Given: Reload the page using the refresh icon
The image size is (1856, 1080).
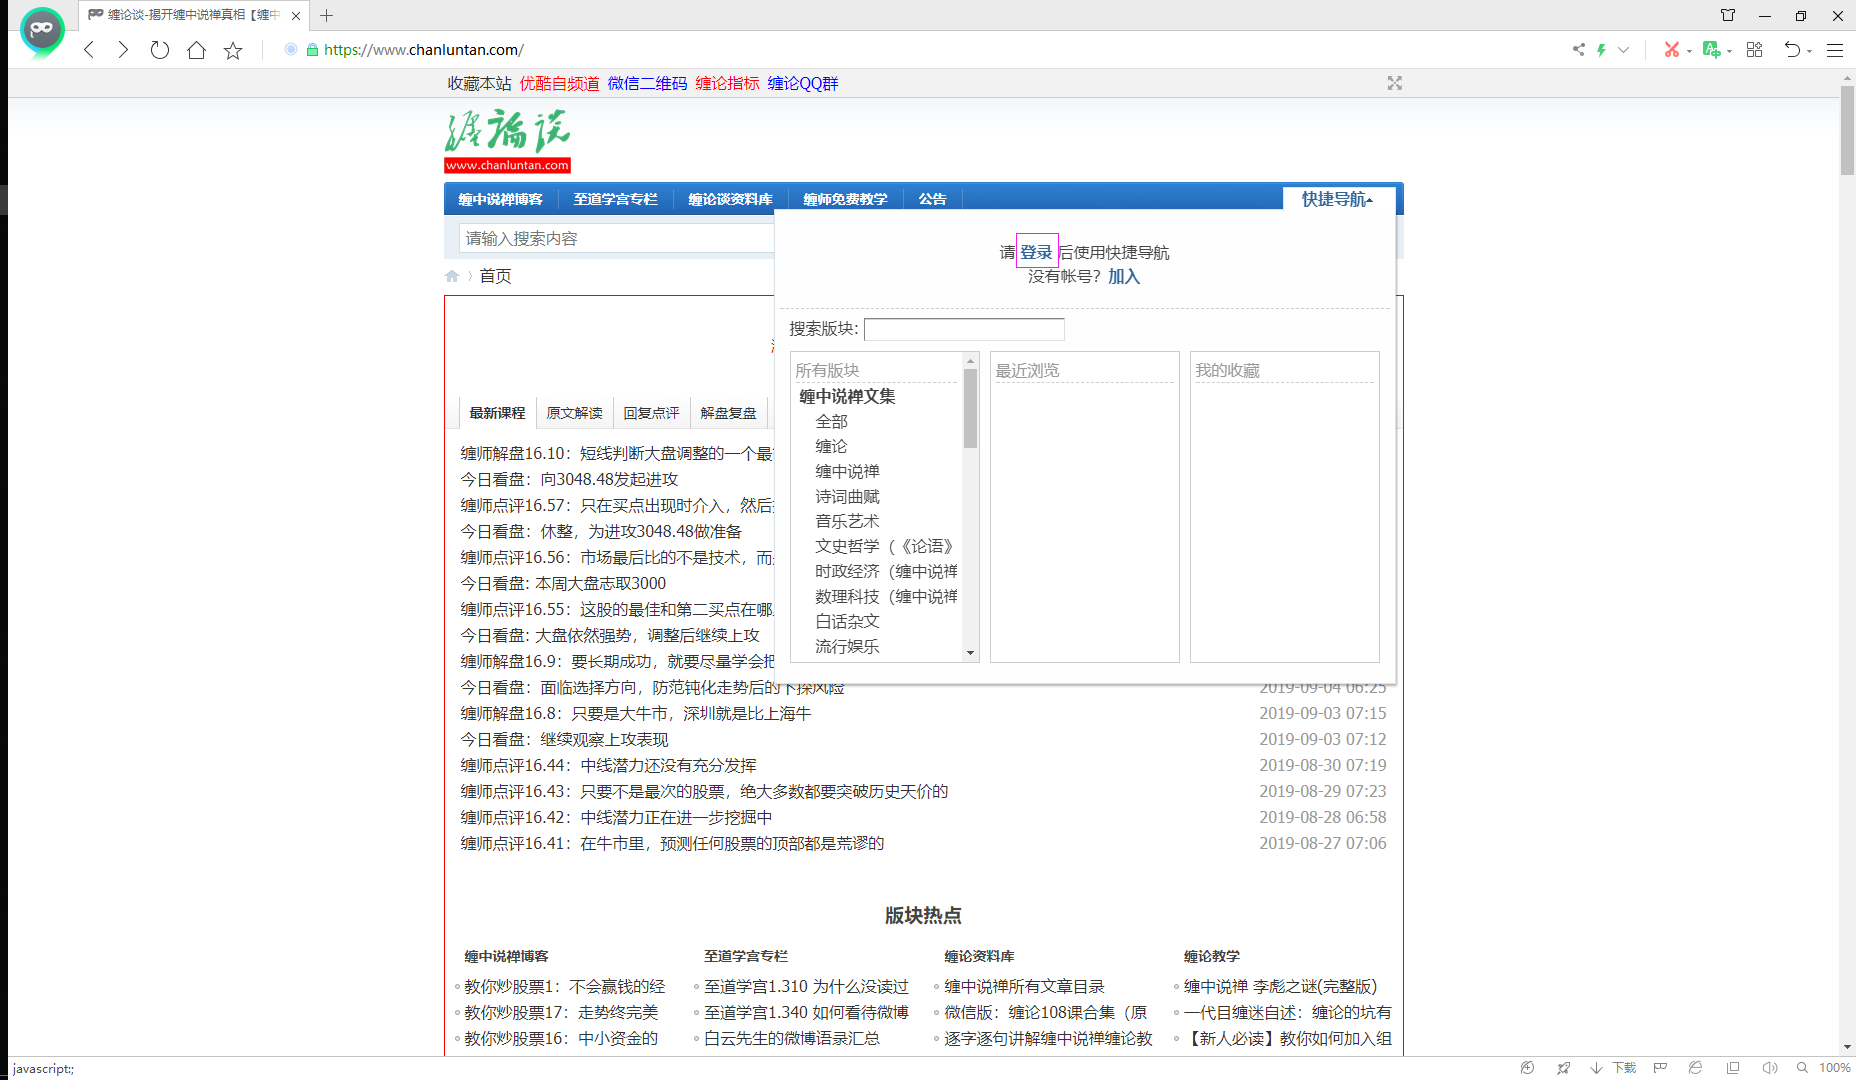Looking at the screenshot, I should tap(159, 50).
